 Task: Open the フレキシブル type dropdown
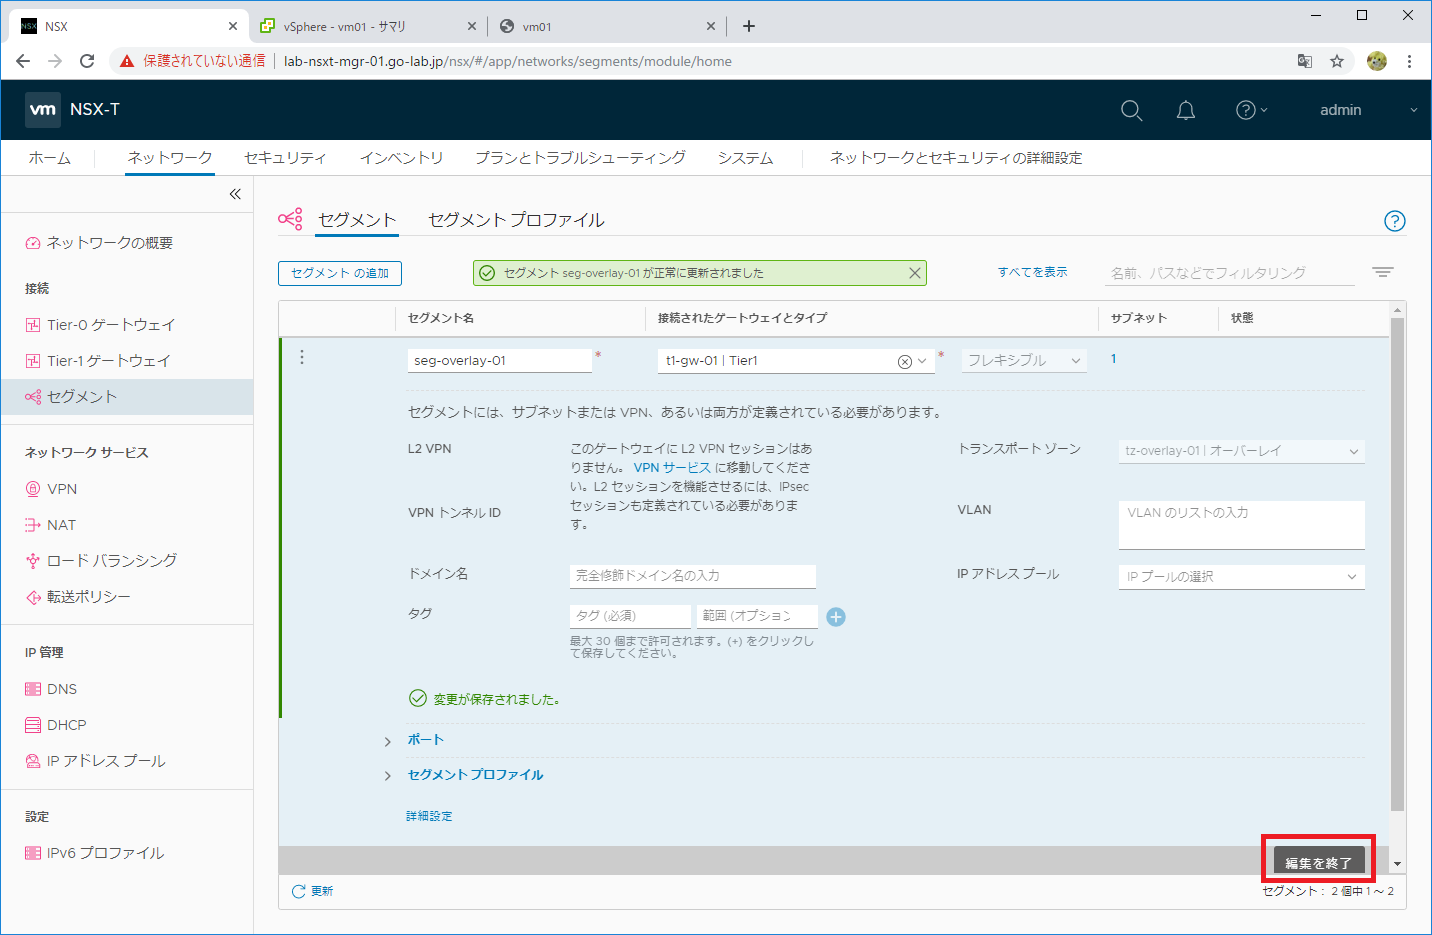tap(1024, 360)
